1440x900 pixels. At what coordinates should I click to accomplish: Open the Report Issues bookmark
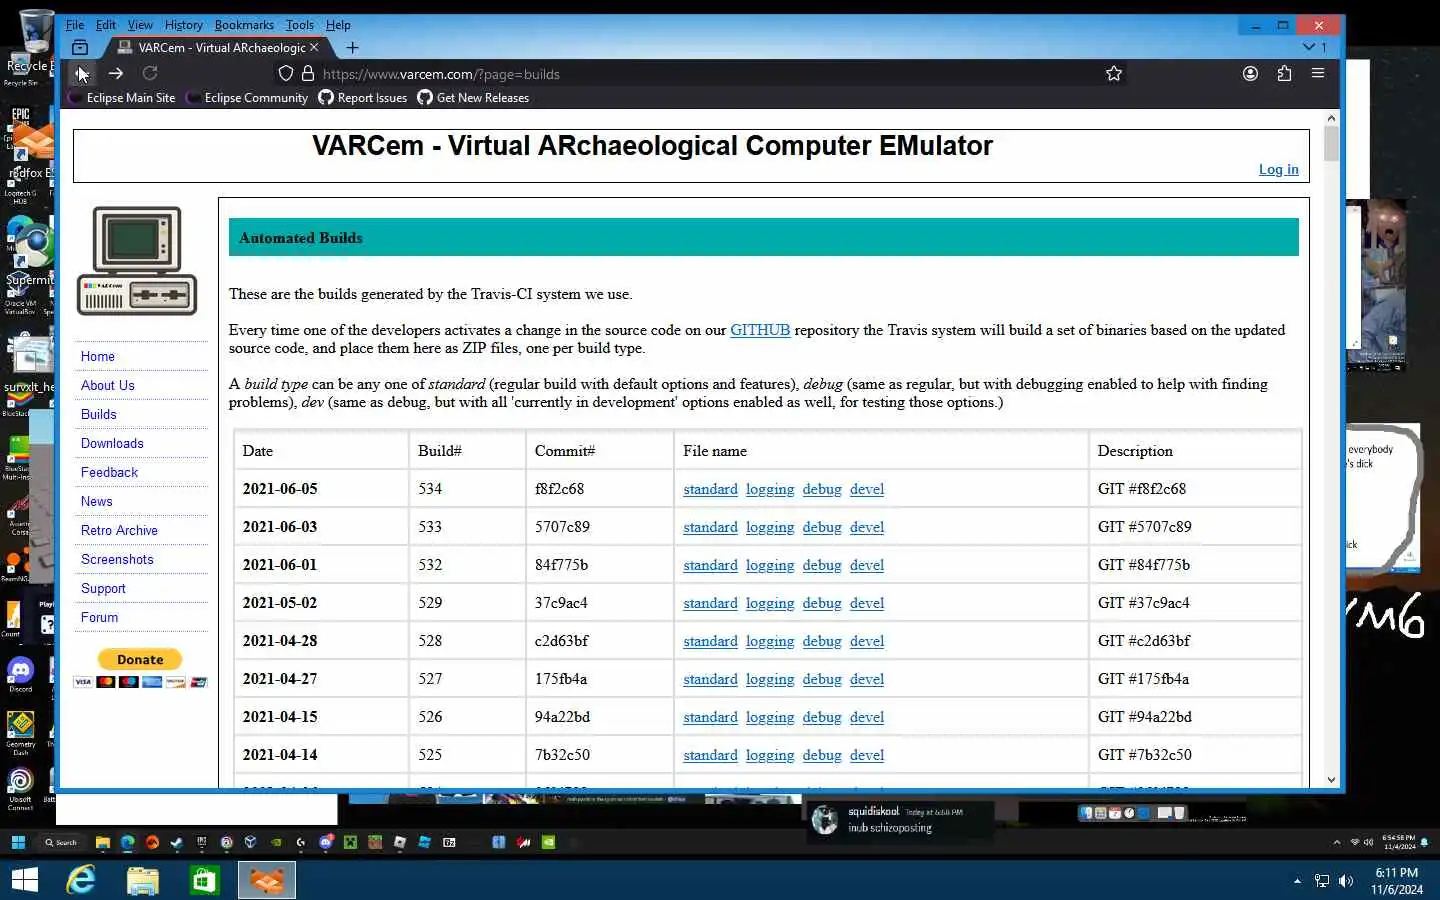[363, 98]
